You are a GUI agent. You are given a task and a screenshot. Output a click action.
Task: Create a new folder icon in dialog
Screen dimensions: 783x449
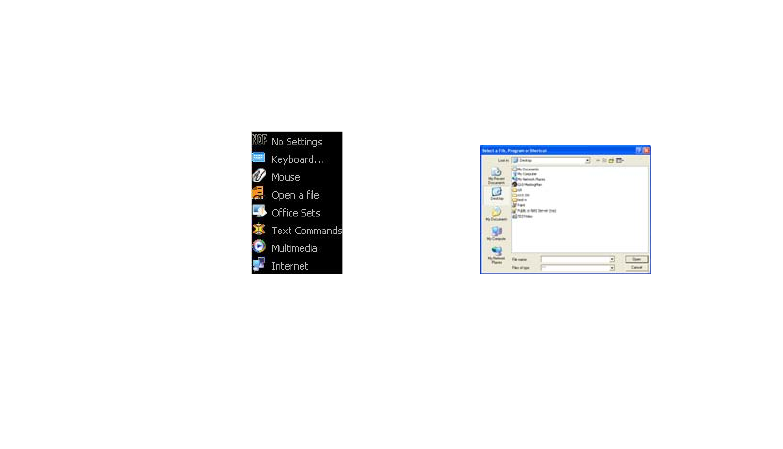(x=611, y=160)
